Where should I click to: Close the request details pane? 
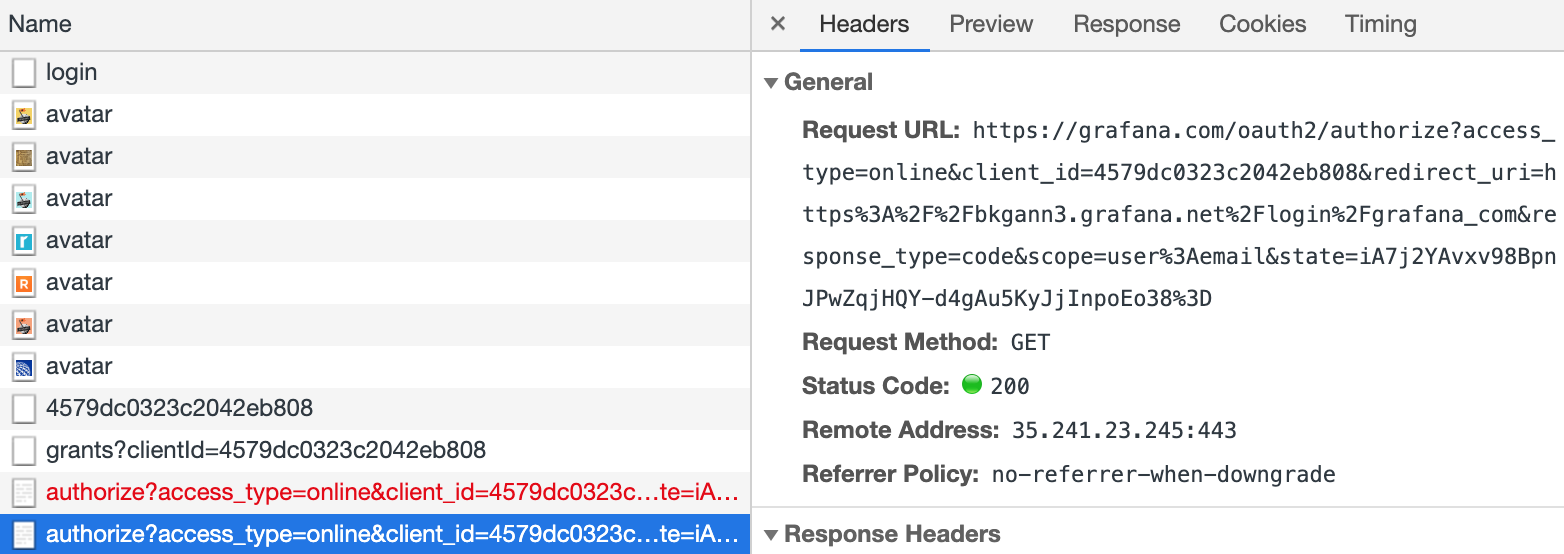[778, 25]
